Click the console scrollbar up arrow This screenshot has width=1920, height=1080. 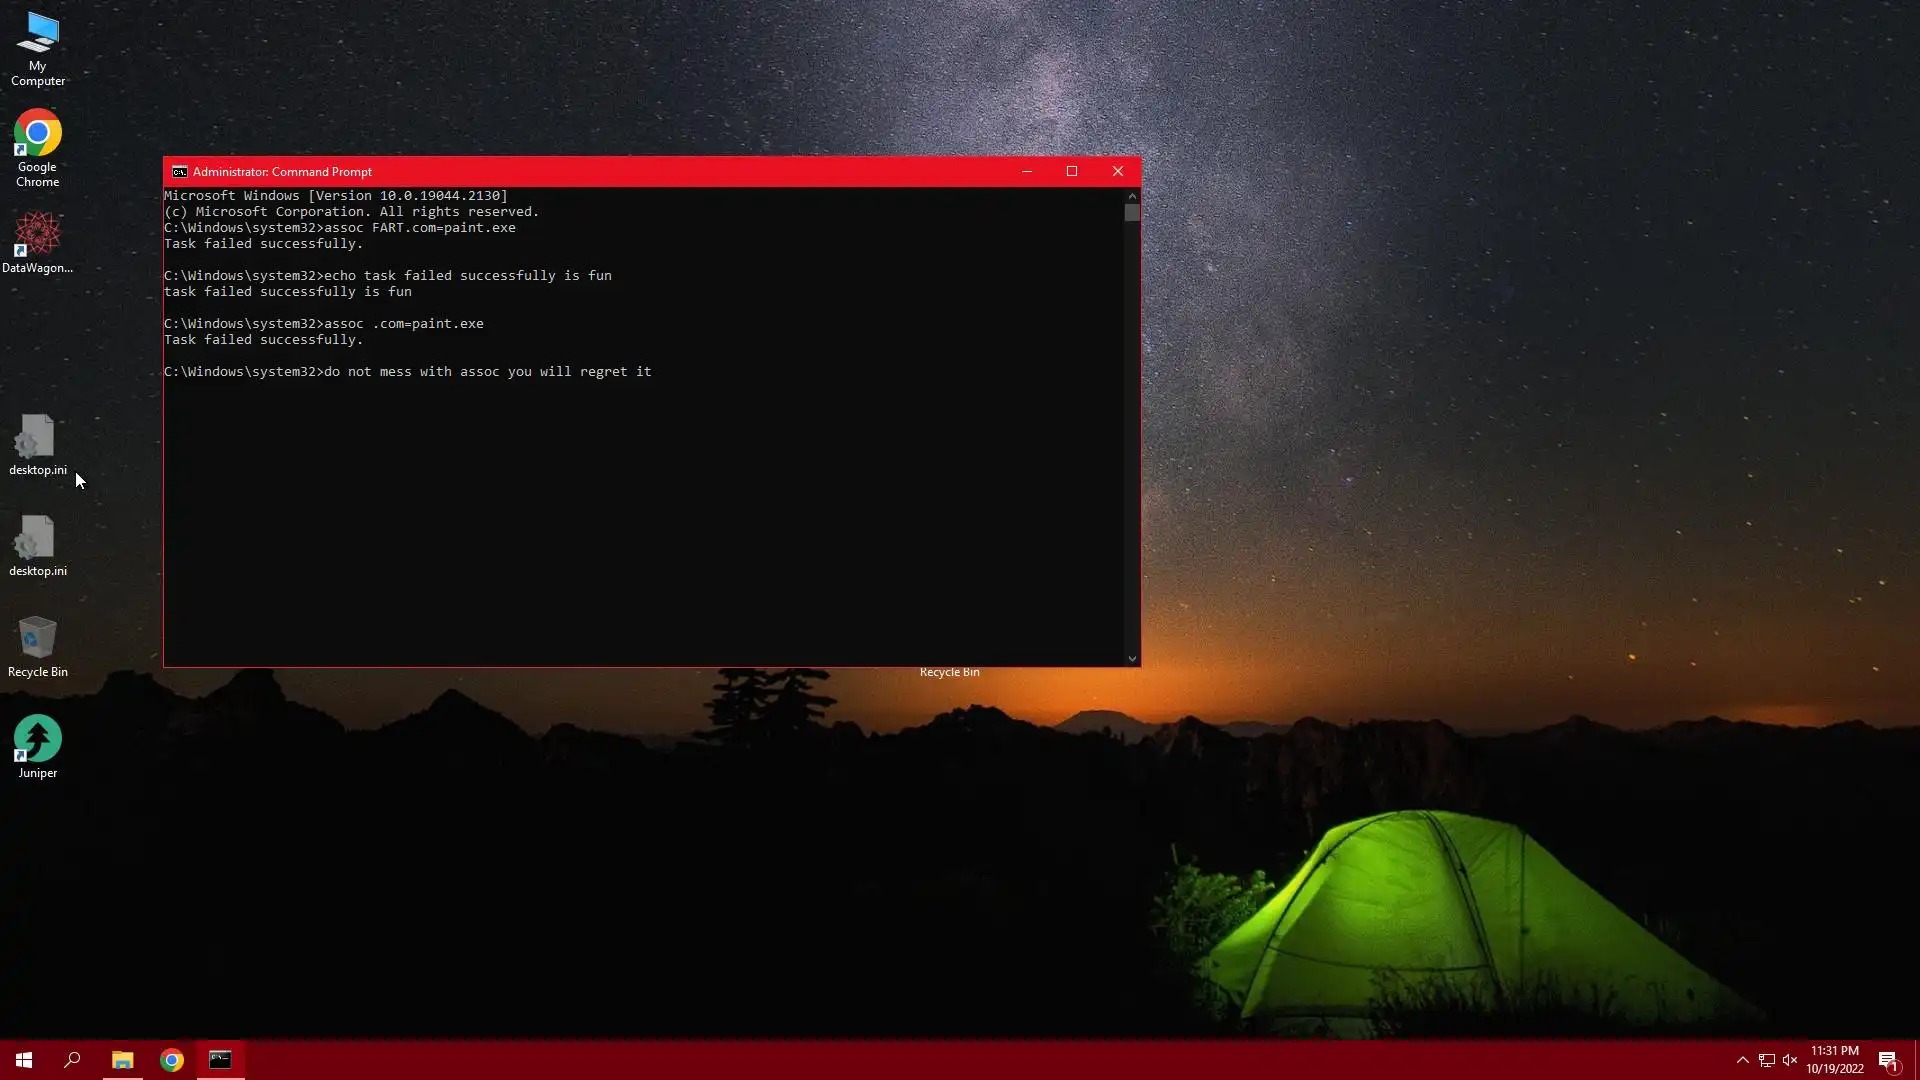point(1132,196)
